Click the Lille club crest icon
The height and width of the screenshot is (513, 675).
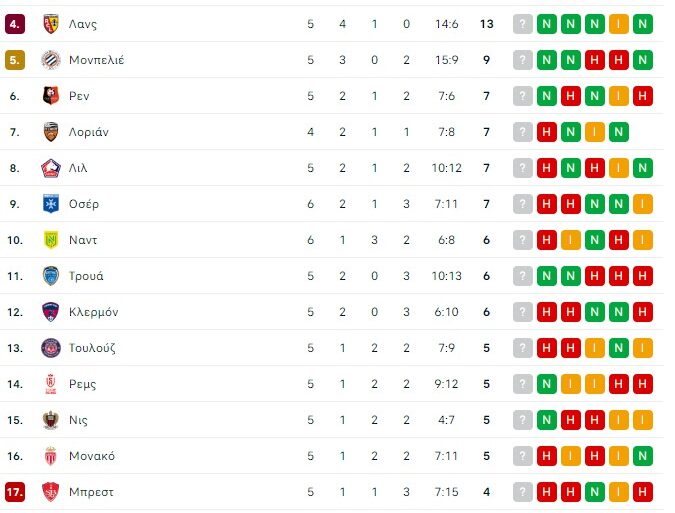click(x=51, y=168)
